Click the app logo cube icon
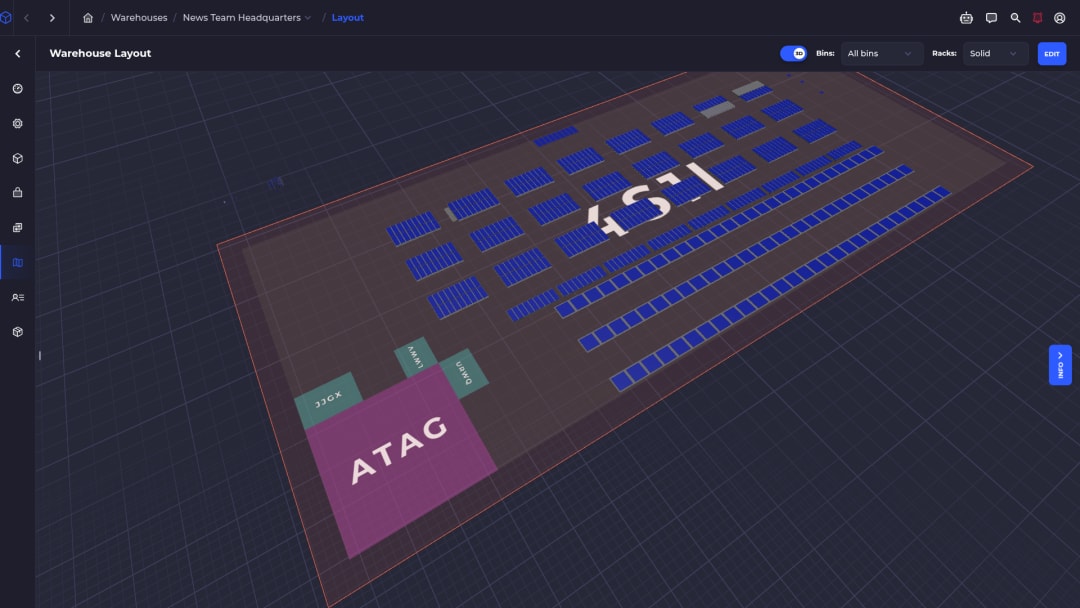This screenshot has width=1080, height=608. (6, 18)
